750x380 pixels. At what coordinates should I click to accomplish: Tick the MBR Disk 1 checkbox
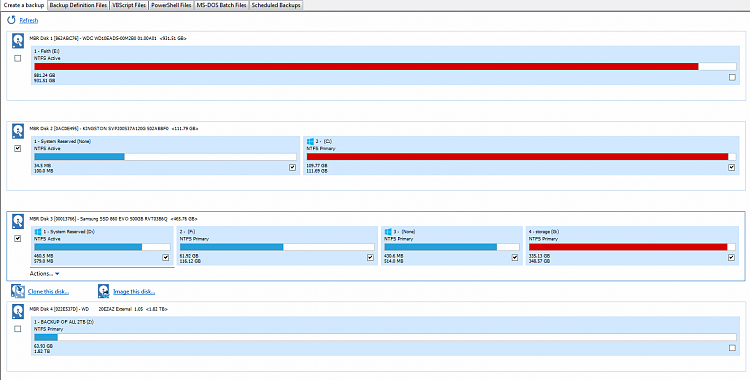pos(18,58)
